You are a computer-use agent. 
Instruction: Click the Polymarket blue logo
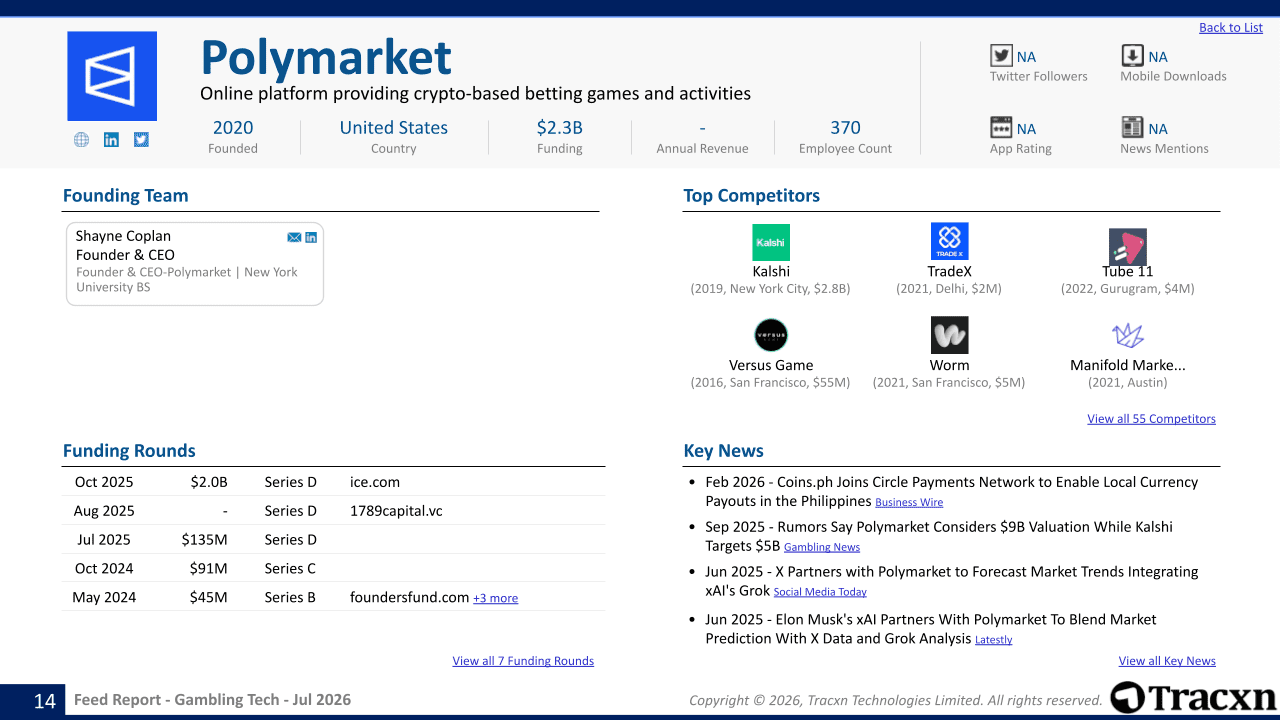click(x=112, y=76)
